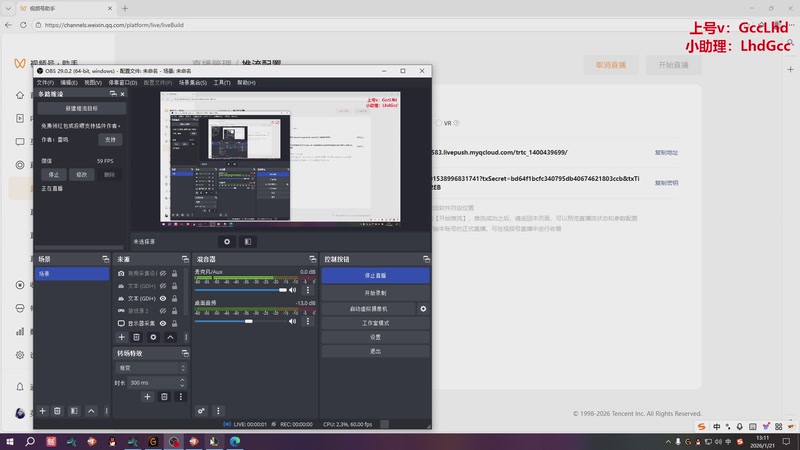Open the Edit menu in OBS
Screen dimensions: 800x450
click(69, 83)
